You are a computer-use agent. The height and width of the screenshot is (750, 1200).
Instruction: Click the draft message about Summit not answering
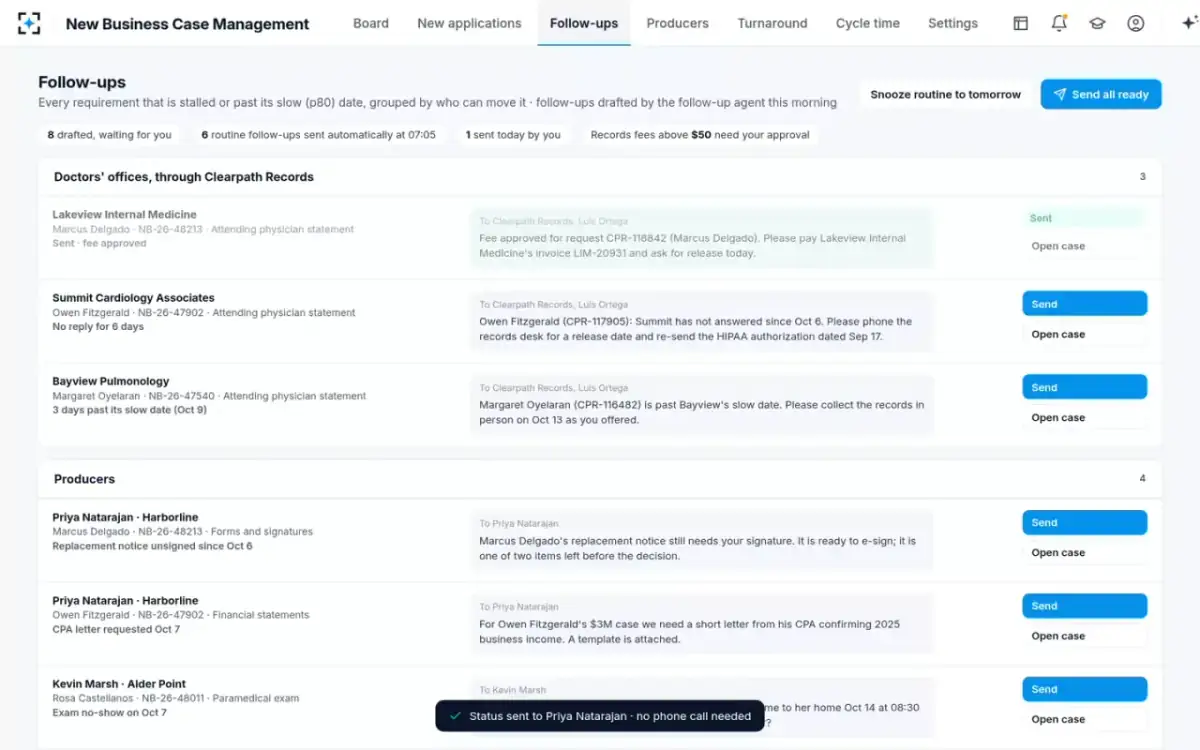click(702, 321)
